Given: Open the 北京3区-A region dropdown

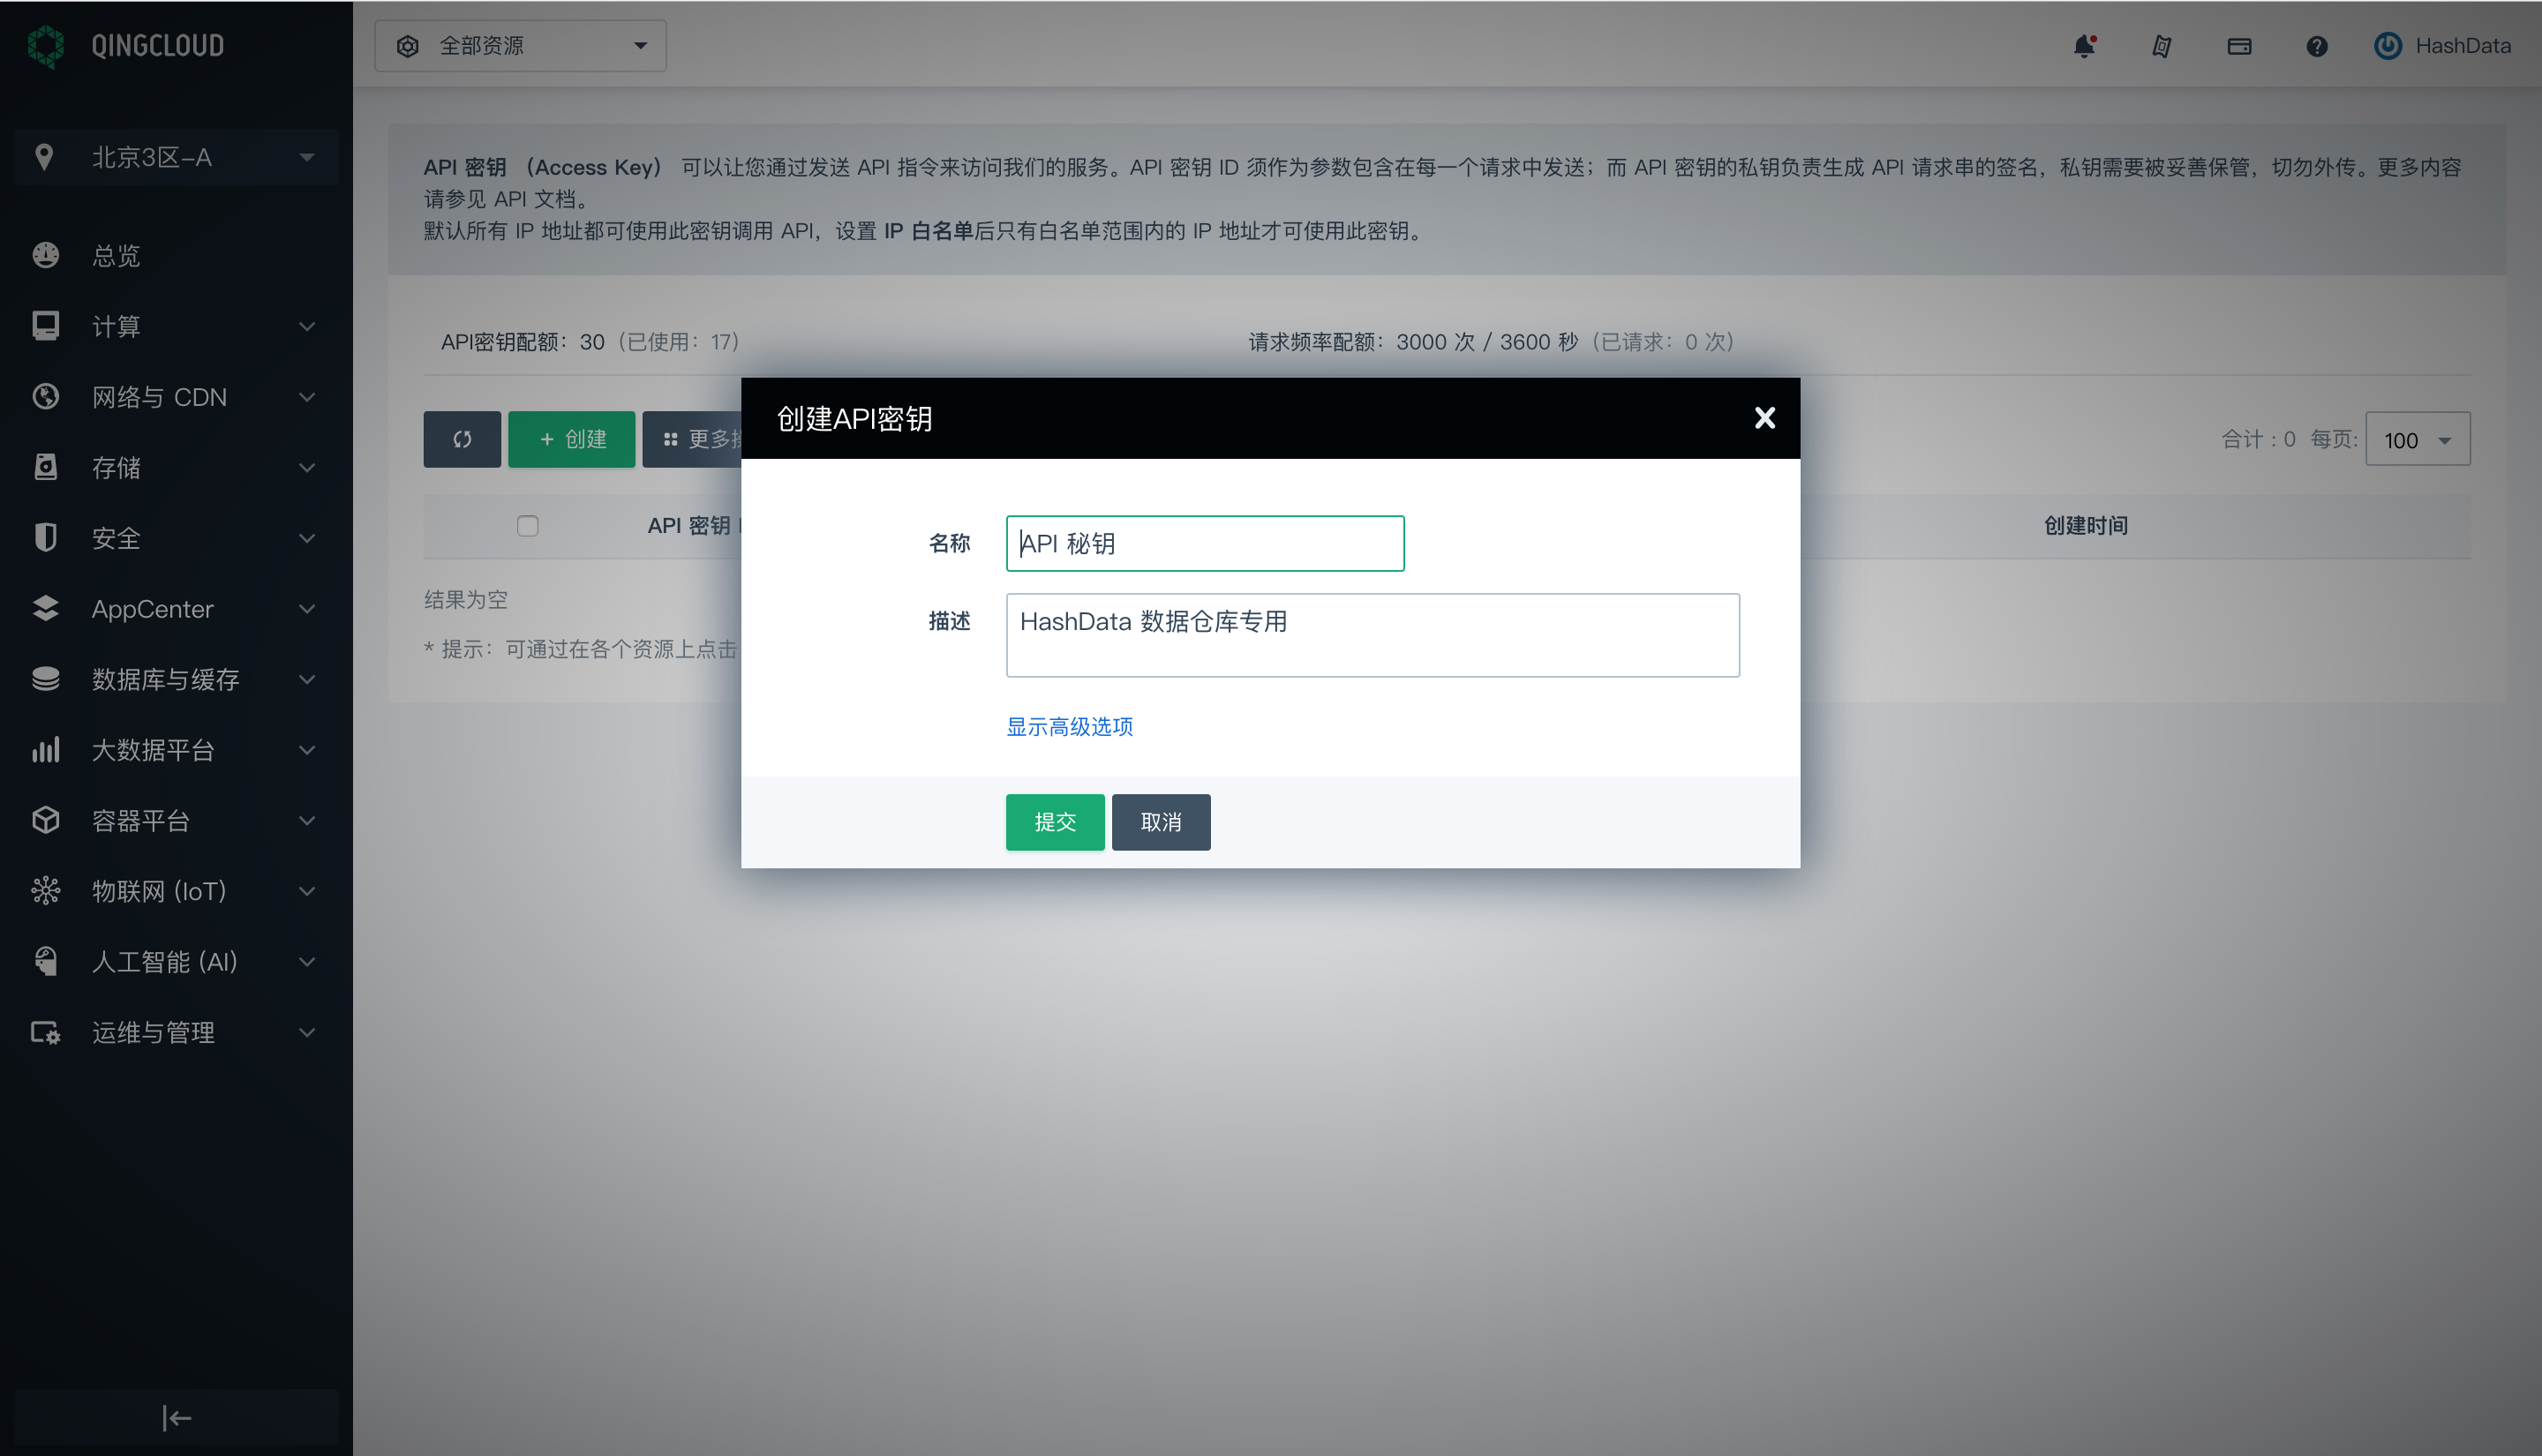Looking at the screenshot, I should 176,157.
